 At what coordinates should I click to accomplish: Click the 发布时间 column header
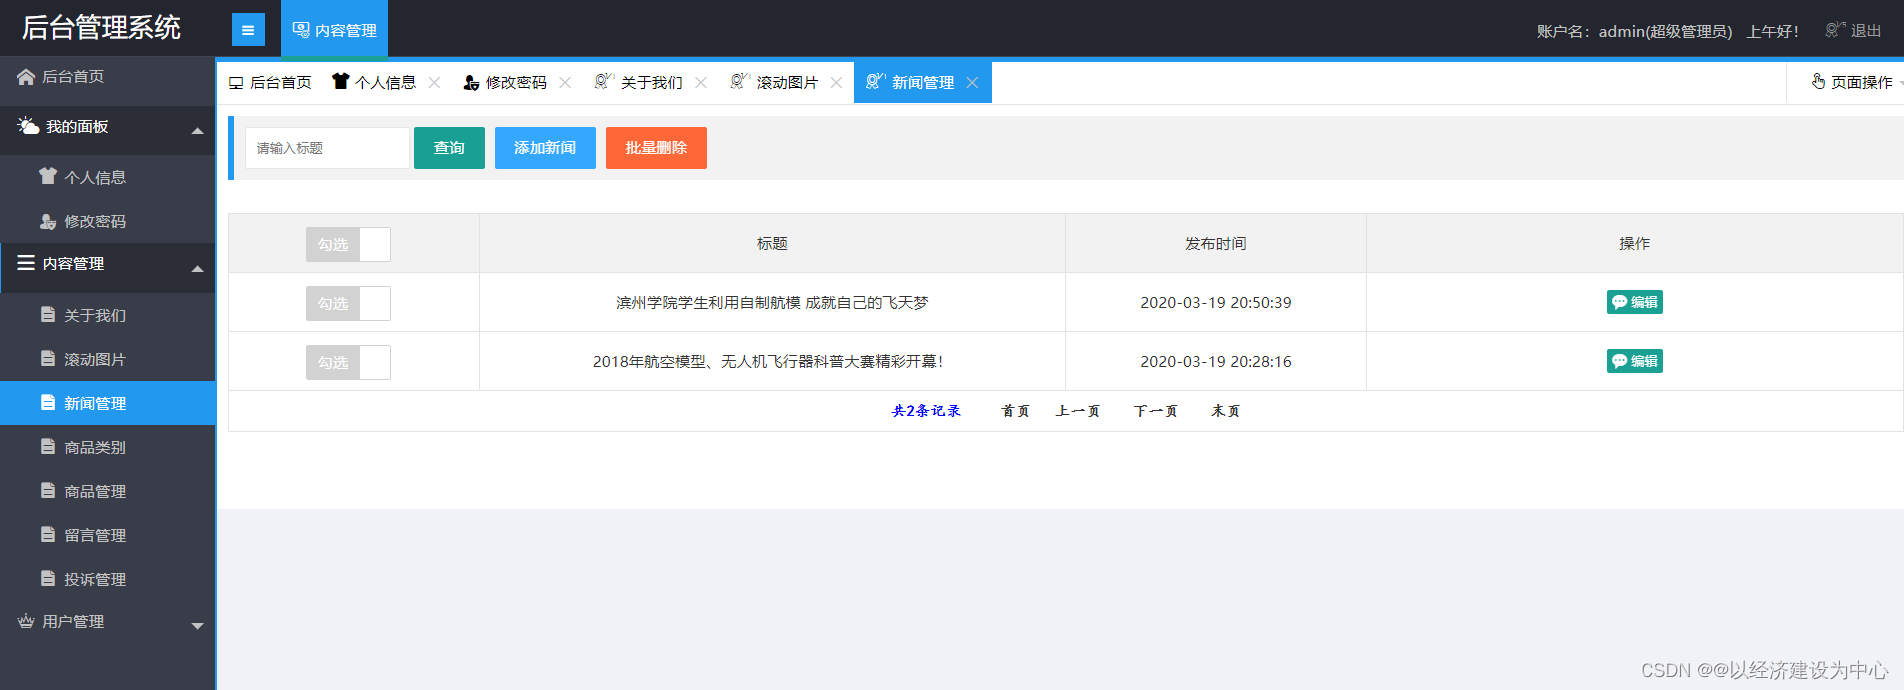[1216, 243]
